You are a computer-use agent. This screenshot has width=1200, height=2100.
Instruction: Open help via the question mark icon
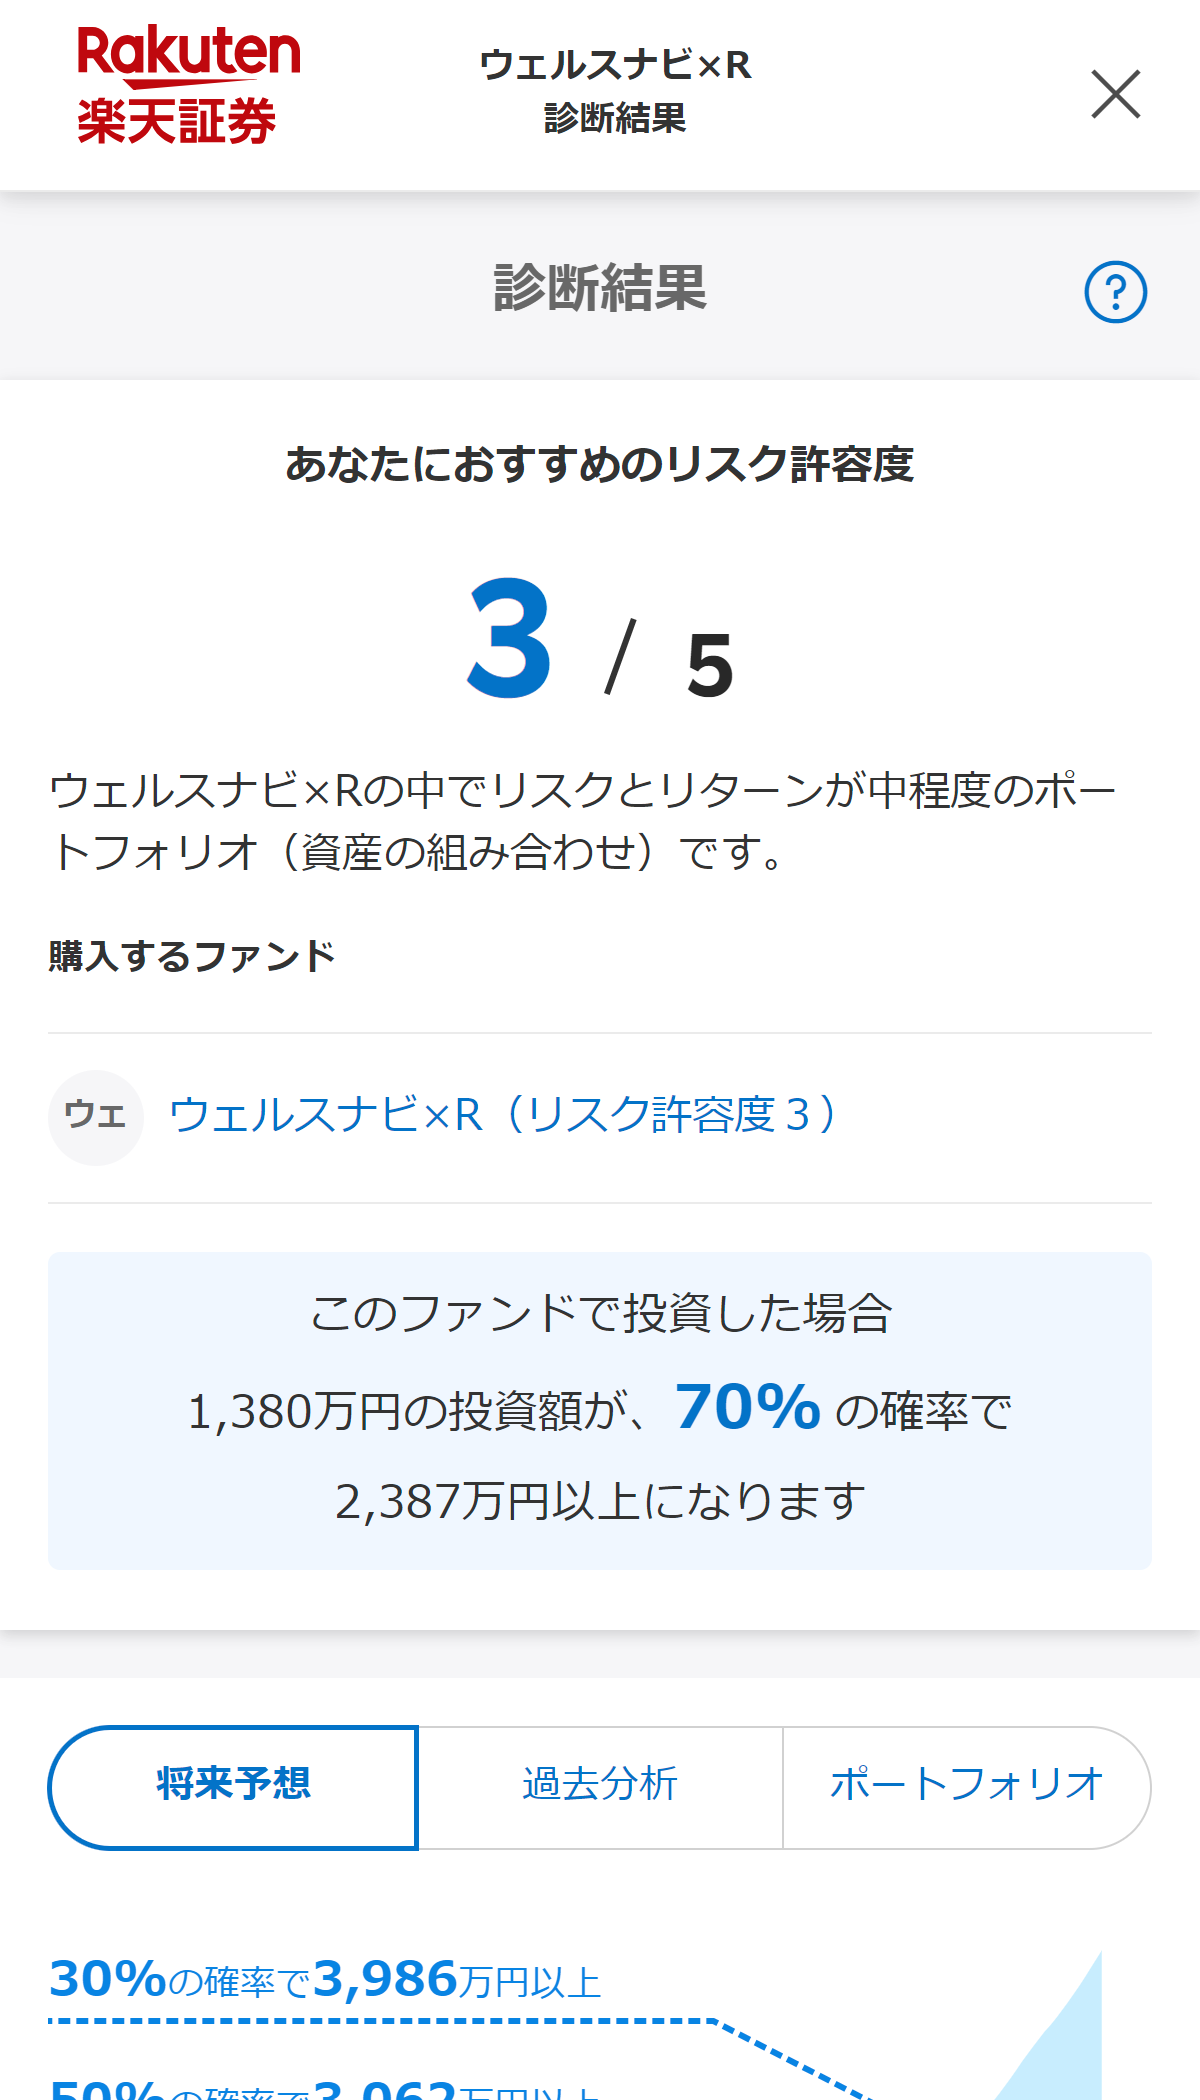click(1115, 292)
